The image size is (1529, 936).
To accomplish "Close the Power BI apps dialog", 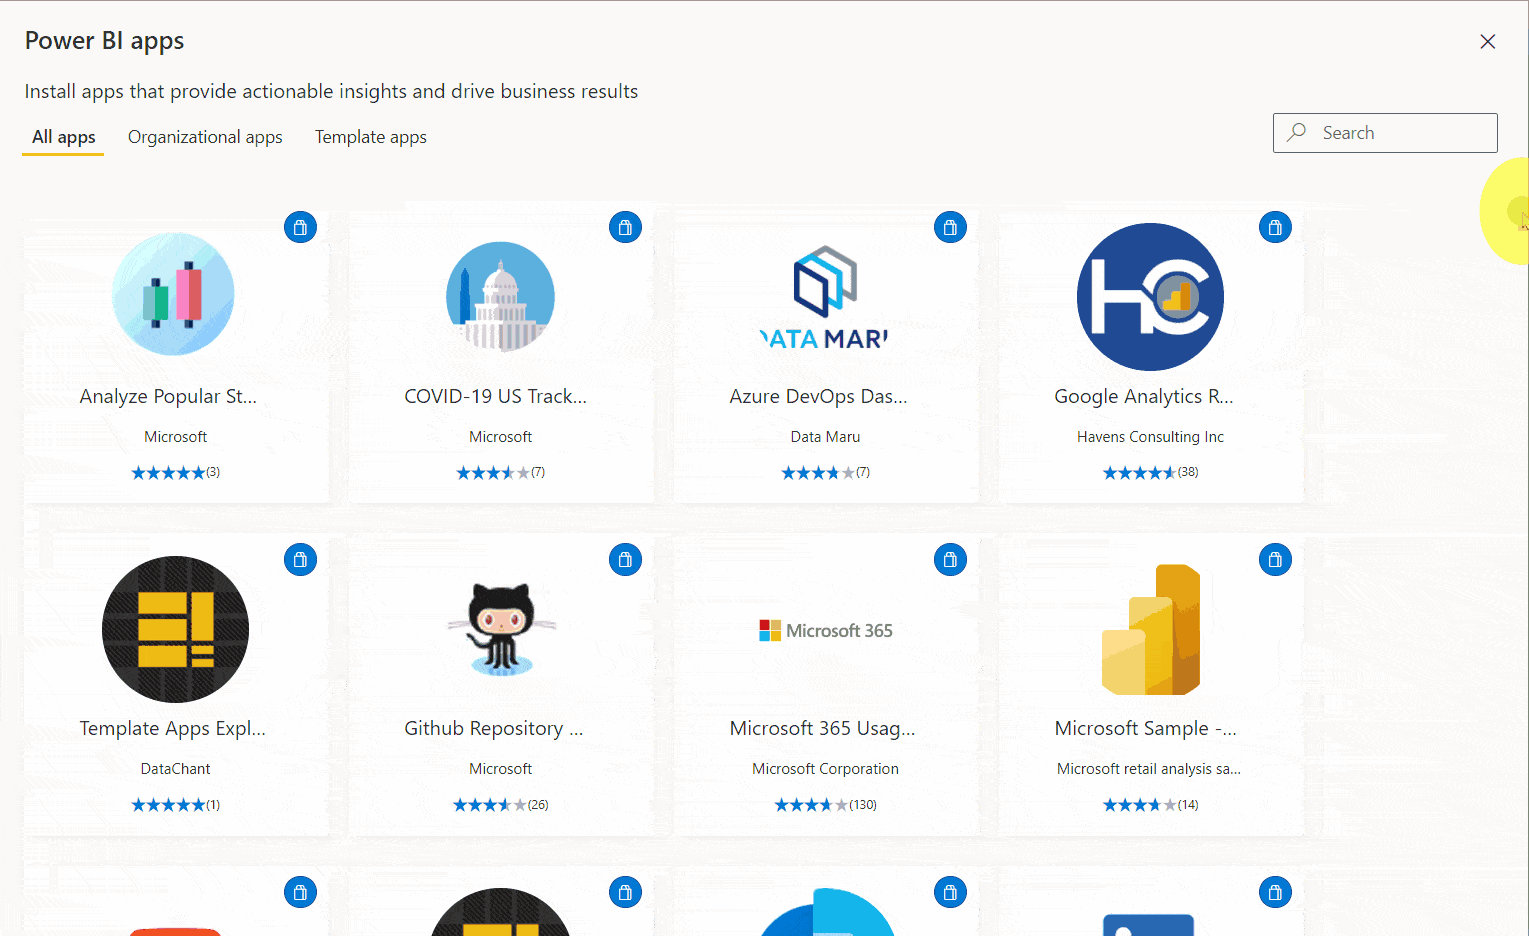I will point(1487,41).
